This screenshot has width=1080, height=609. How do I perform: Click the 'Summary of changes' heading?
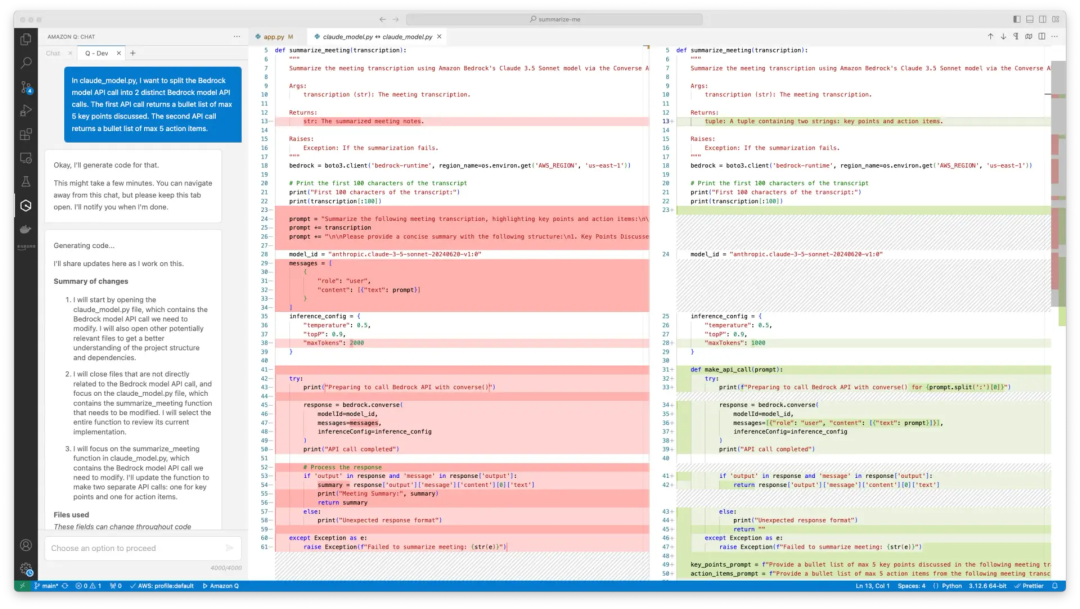point(91,281)
